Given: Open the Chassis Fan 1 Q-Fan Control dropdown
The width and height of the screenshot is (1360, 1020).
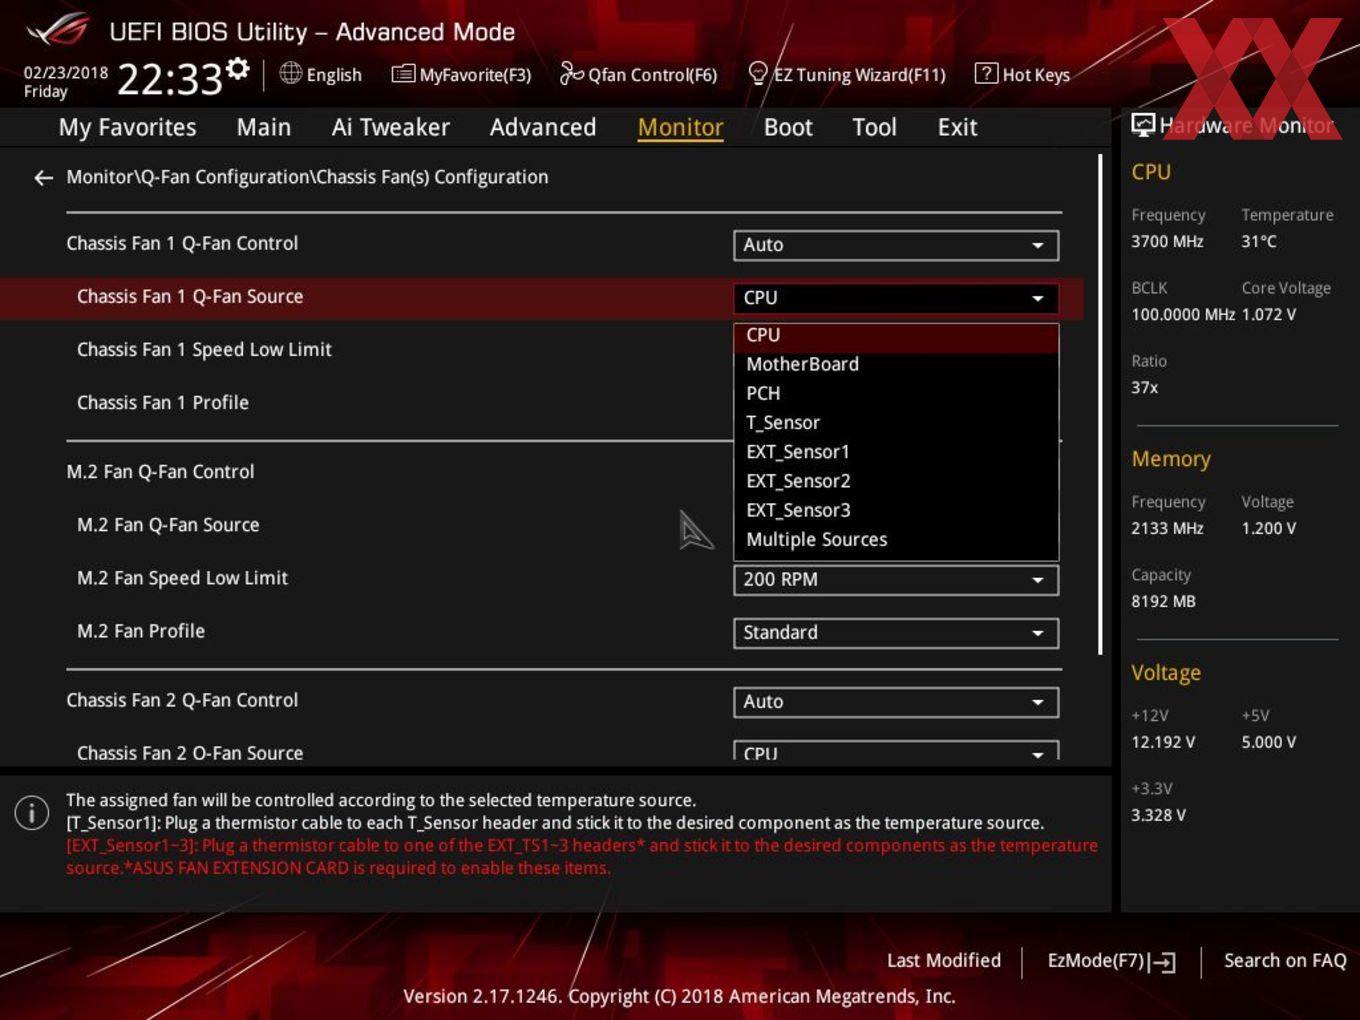Looking at the screenshot, I should click(x=896, y=245).
